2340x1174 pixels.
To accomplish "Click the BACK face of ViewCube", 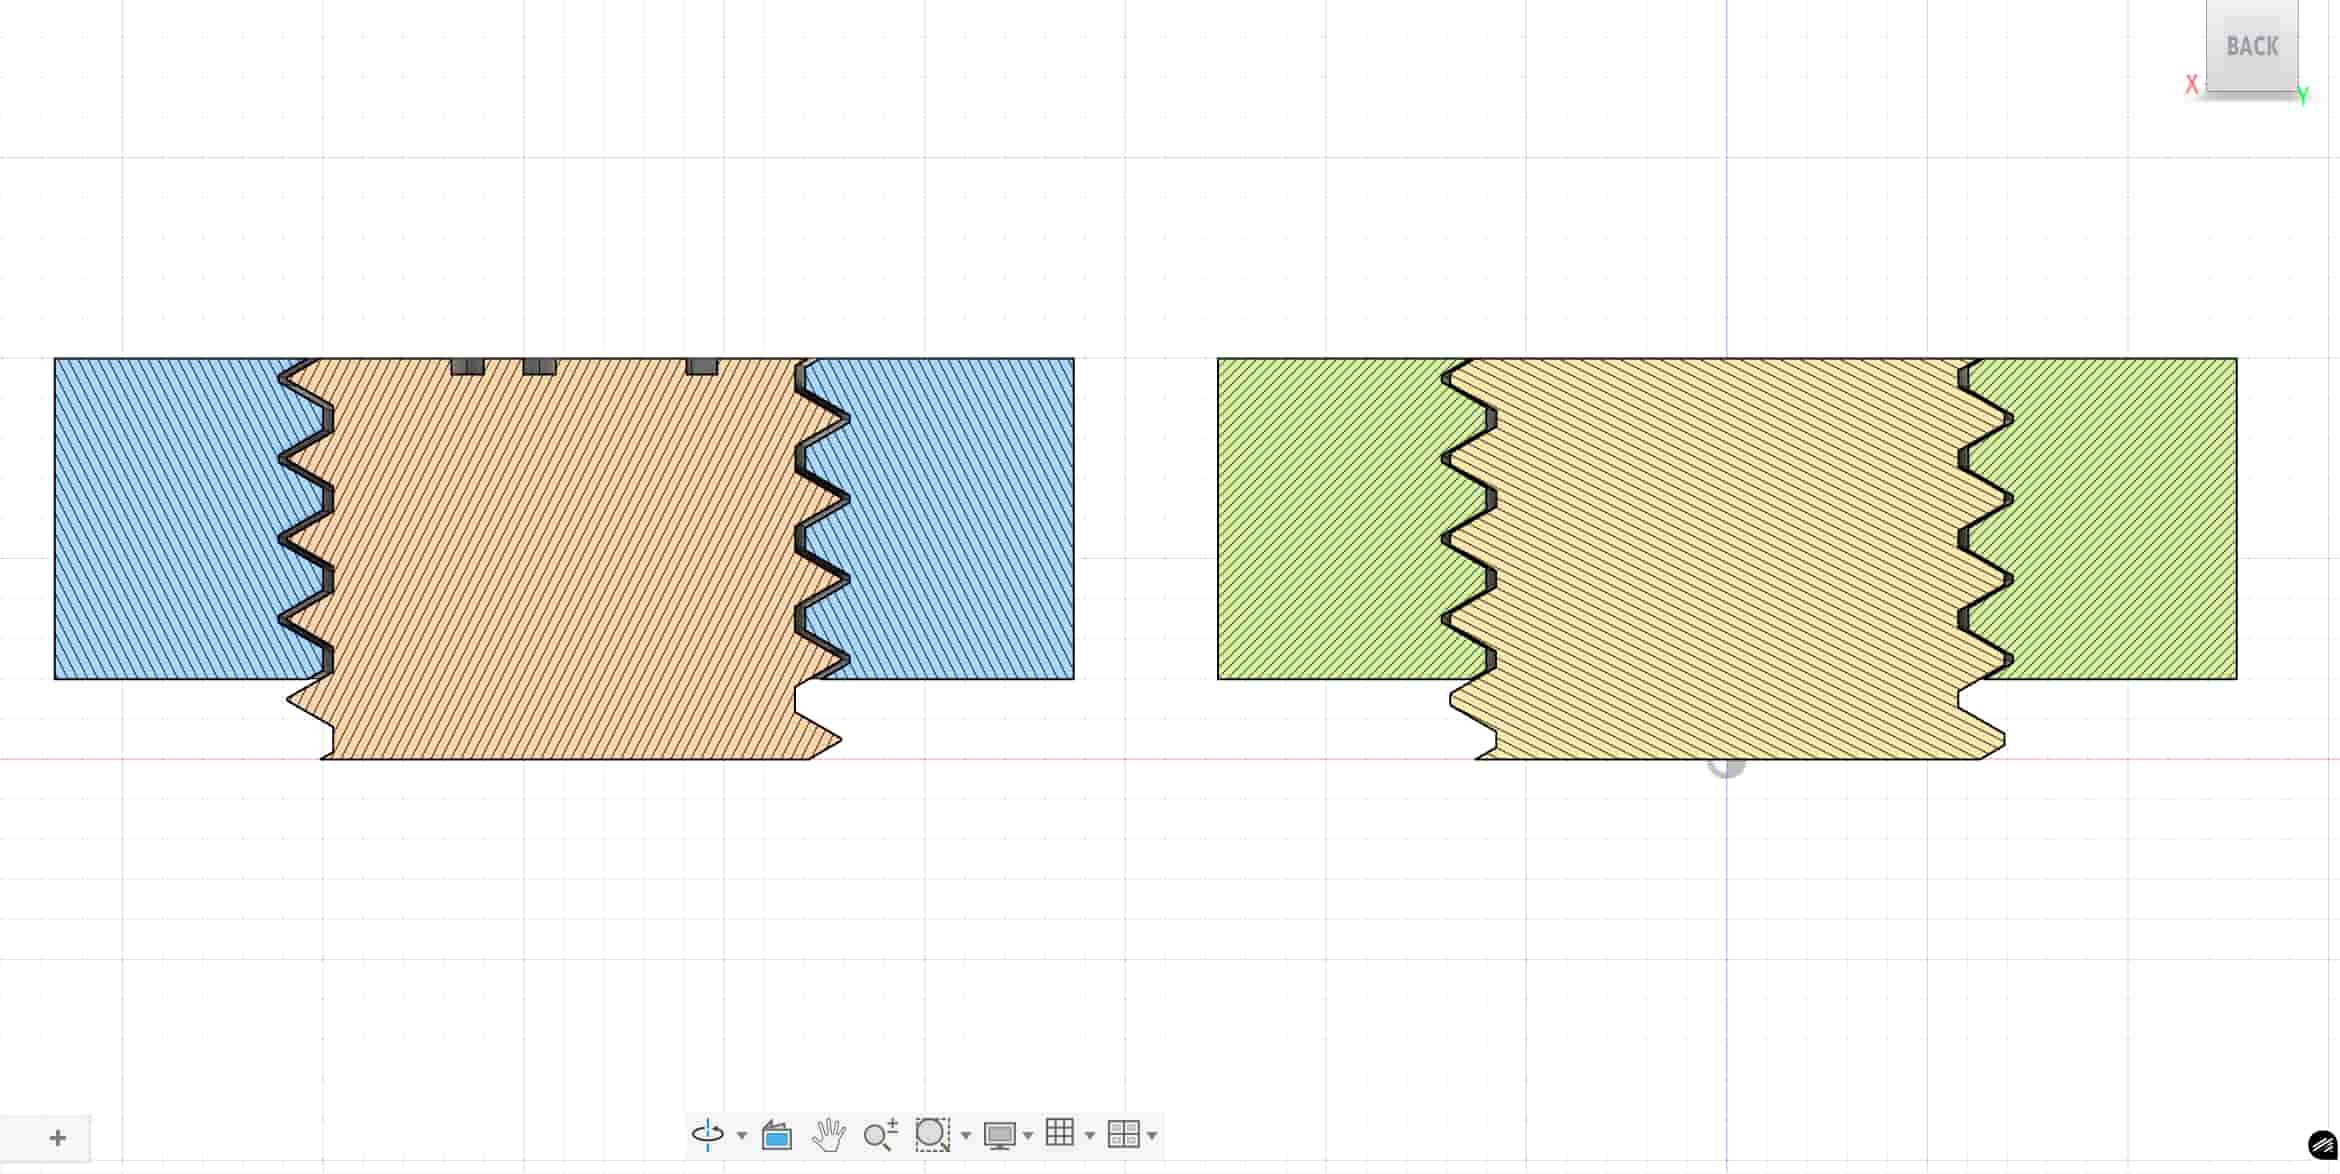I will pyautogui.click(x=2251, y=47).
